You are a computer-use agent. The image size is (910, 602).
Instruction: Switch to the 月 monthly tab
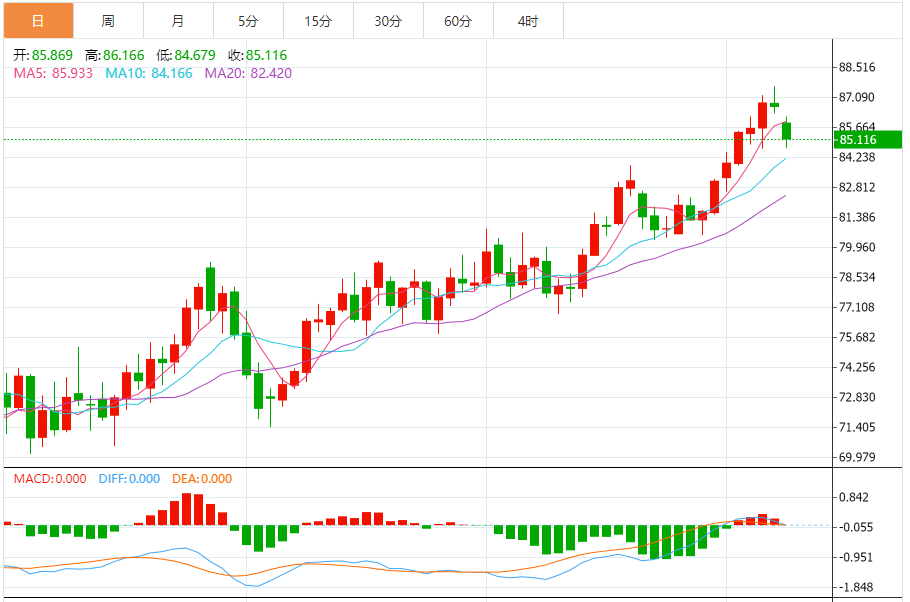click(178, 21)
